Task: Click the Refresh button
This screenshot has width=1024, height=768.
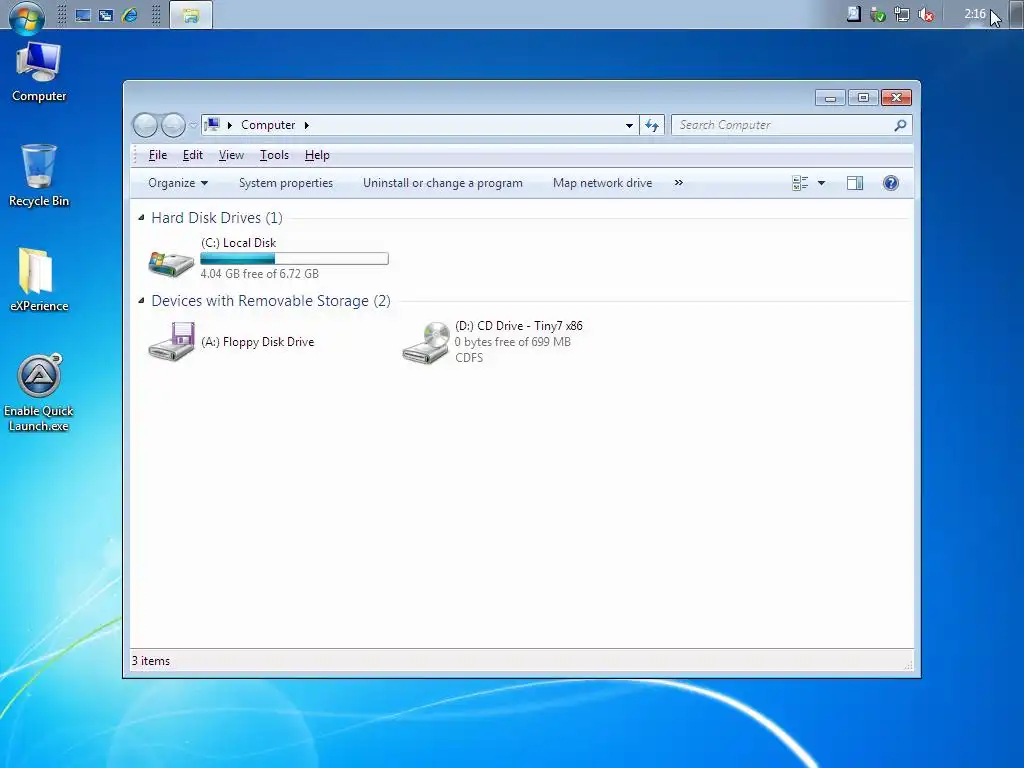Action: tap(652, 125)
